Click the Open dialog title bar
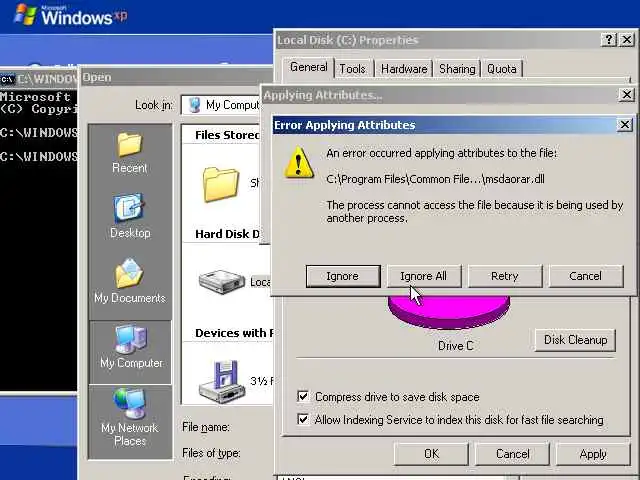Screen dimensions: 640x480 tap(177, 77)
